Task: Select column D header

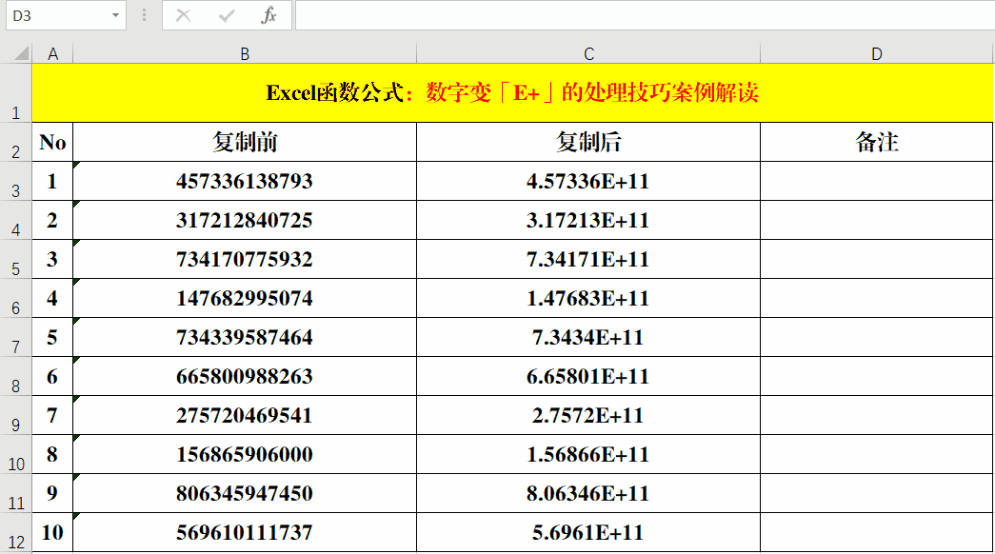Action: pyautogui.click(x=877, y=54)
